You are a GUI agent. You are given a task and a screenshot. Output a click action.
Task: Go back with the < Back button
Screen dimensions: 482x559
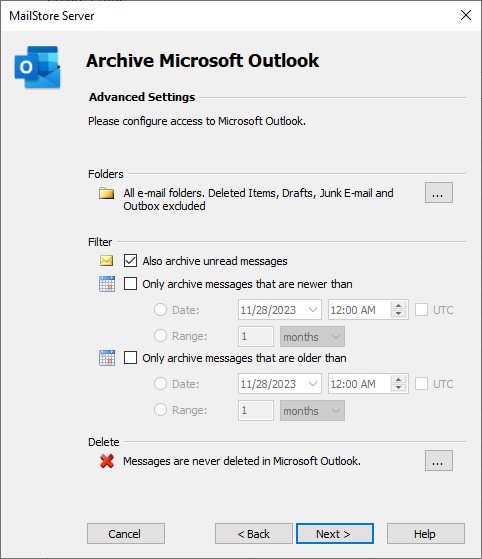click(x=254, y=534)
